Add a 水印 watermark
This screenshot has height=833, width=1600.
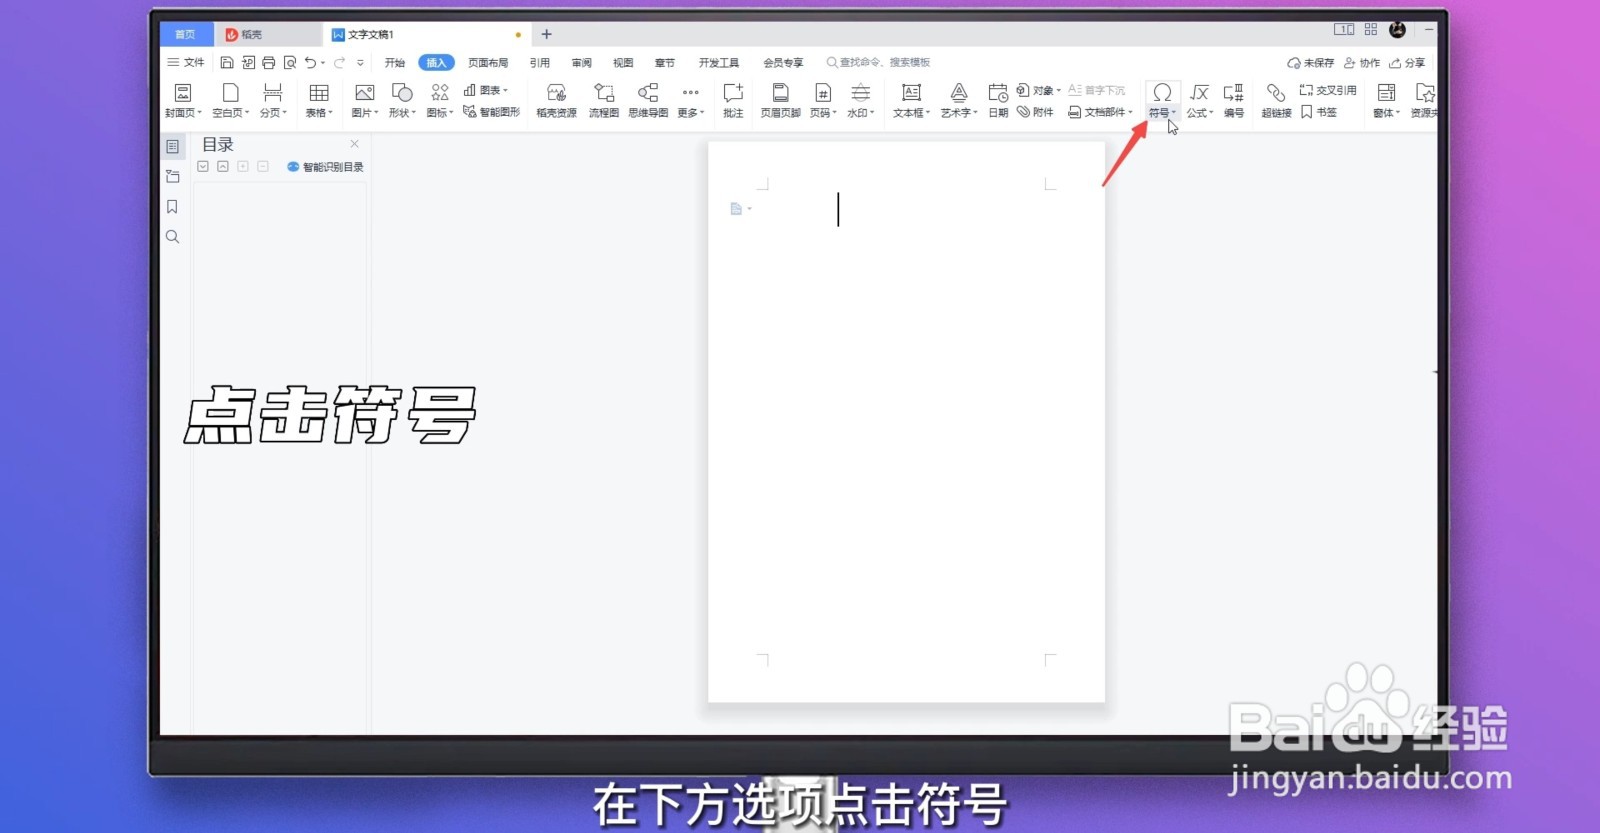[x=860, y=100]
